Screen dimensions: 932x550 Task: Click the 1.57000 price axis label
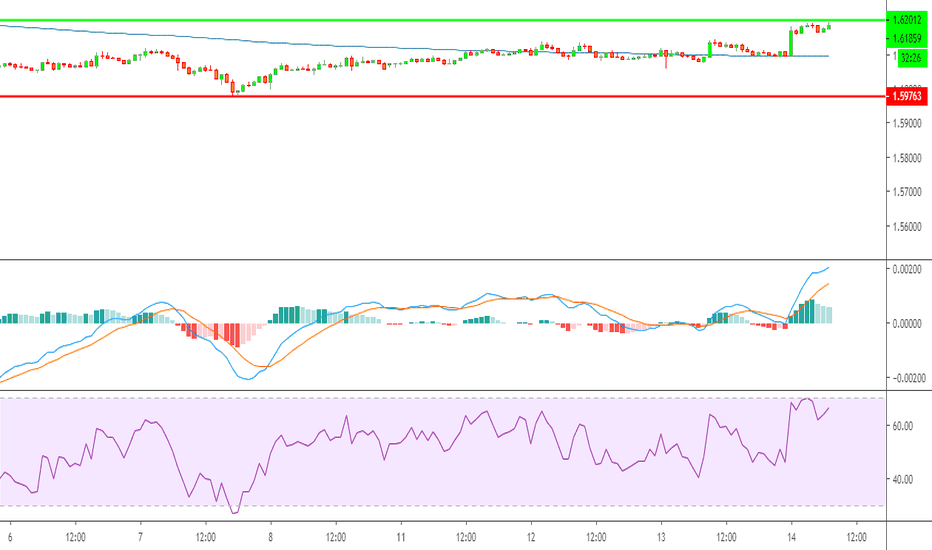point(908,192)
